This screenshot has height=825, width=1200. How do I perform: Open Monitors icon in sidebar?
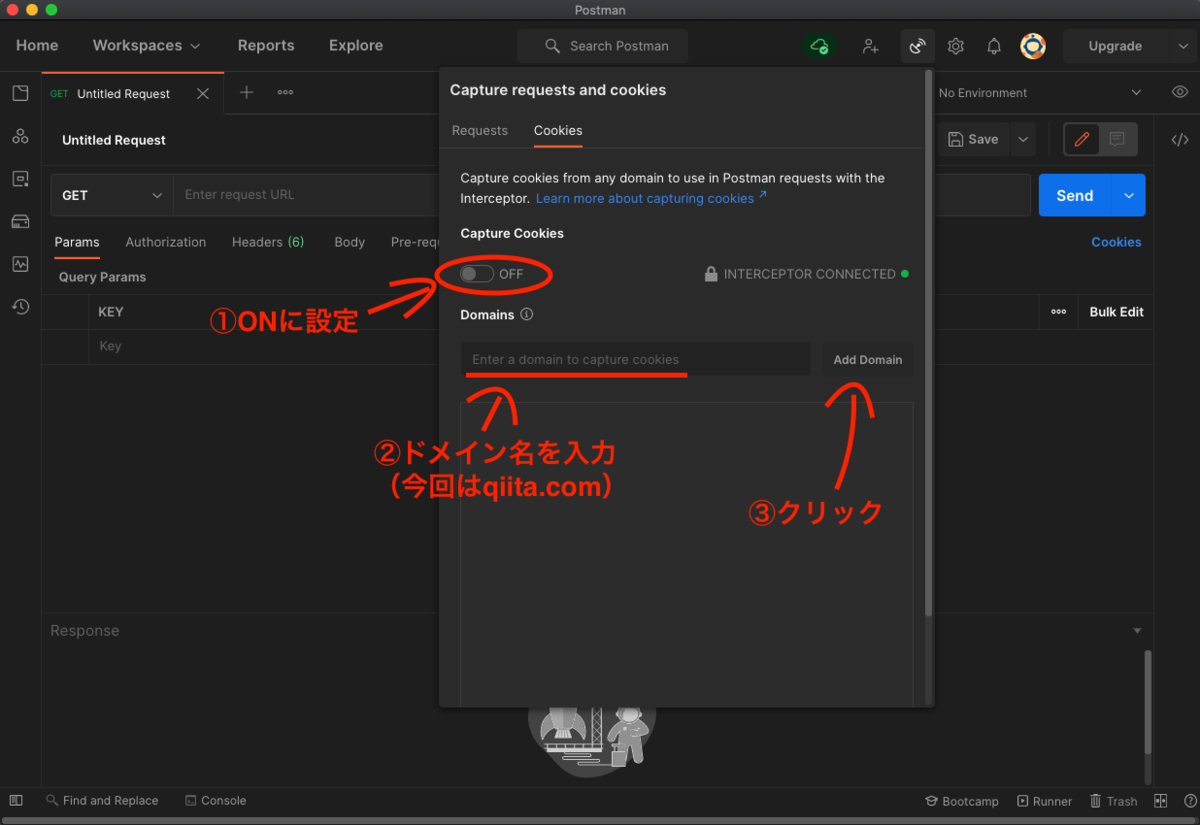click(x=20, y=264)
